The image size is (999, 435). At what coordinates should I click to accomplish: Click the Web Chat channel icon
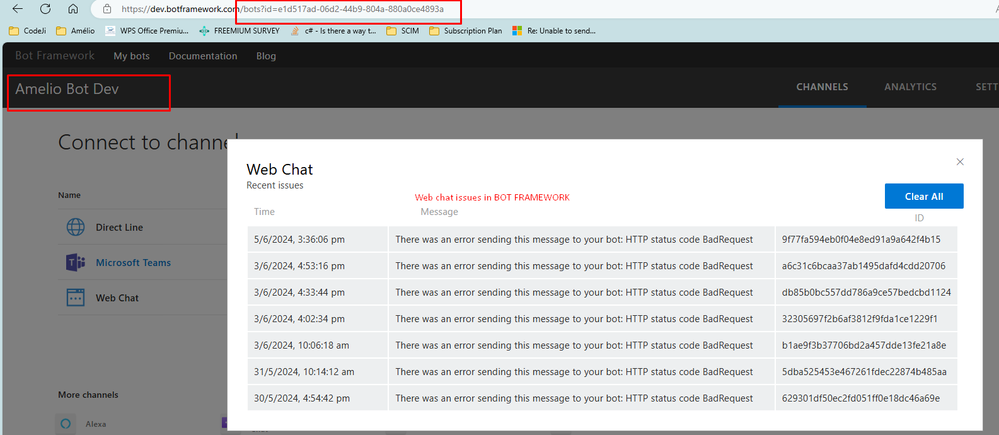76,297
